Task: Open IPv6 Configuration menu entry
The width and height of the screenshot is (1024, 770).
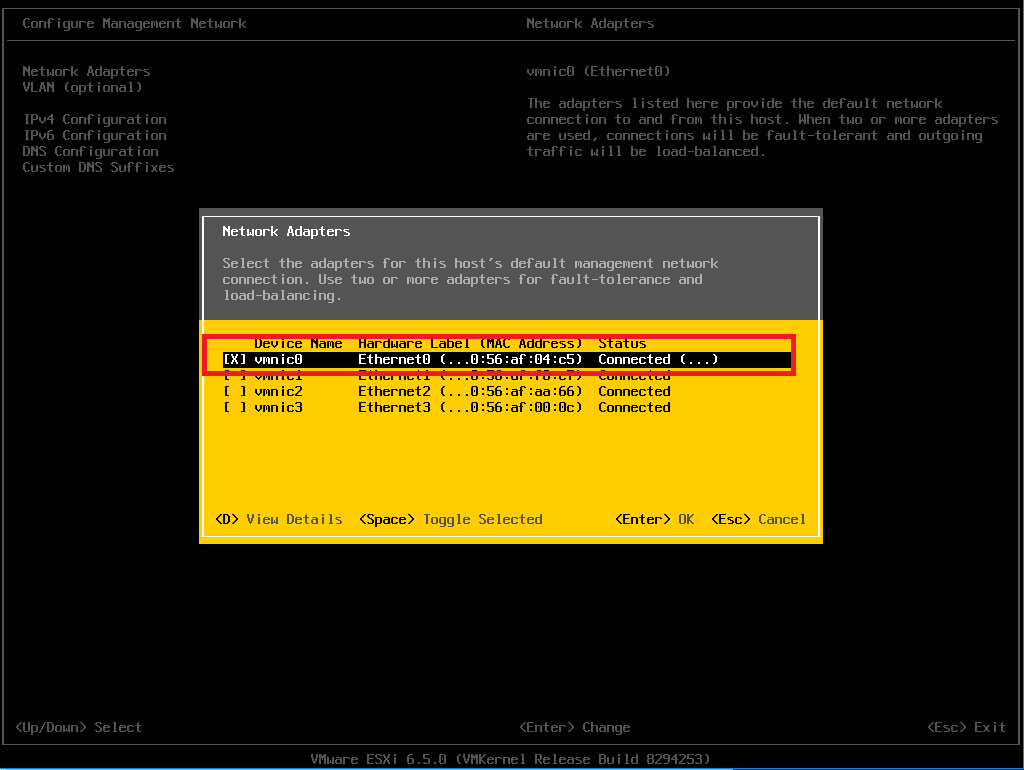Action: click(x=95, y=135)
